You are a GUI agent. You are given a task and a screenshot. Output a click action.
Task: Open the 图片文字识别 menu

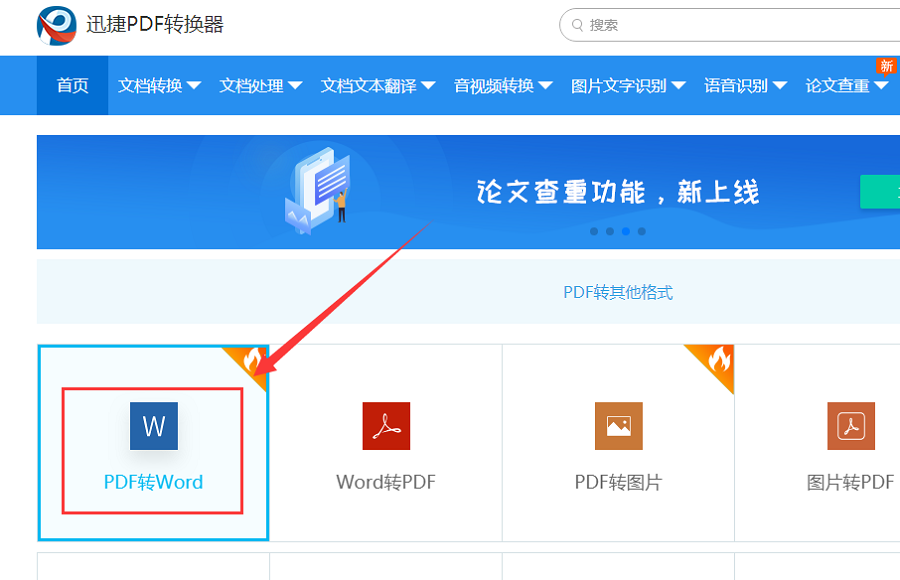click(619, 86)
